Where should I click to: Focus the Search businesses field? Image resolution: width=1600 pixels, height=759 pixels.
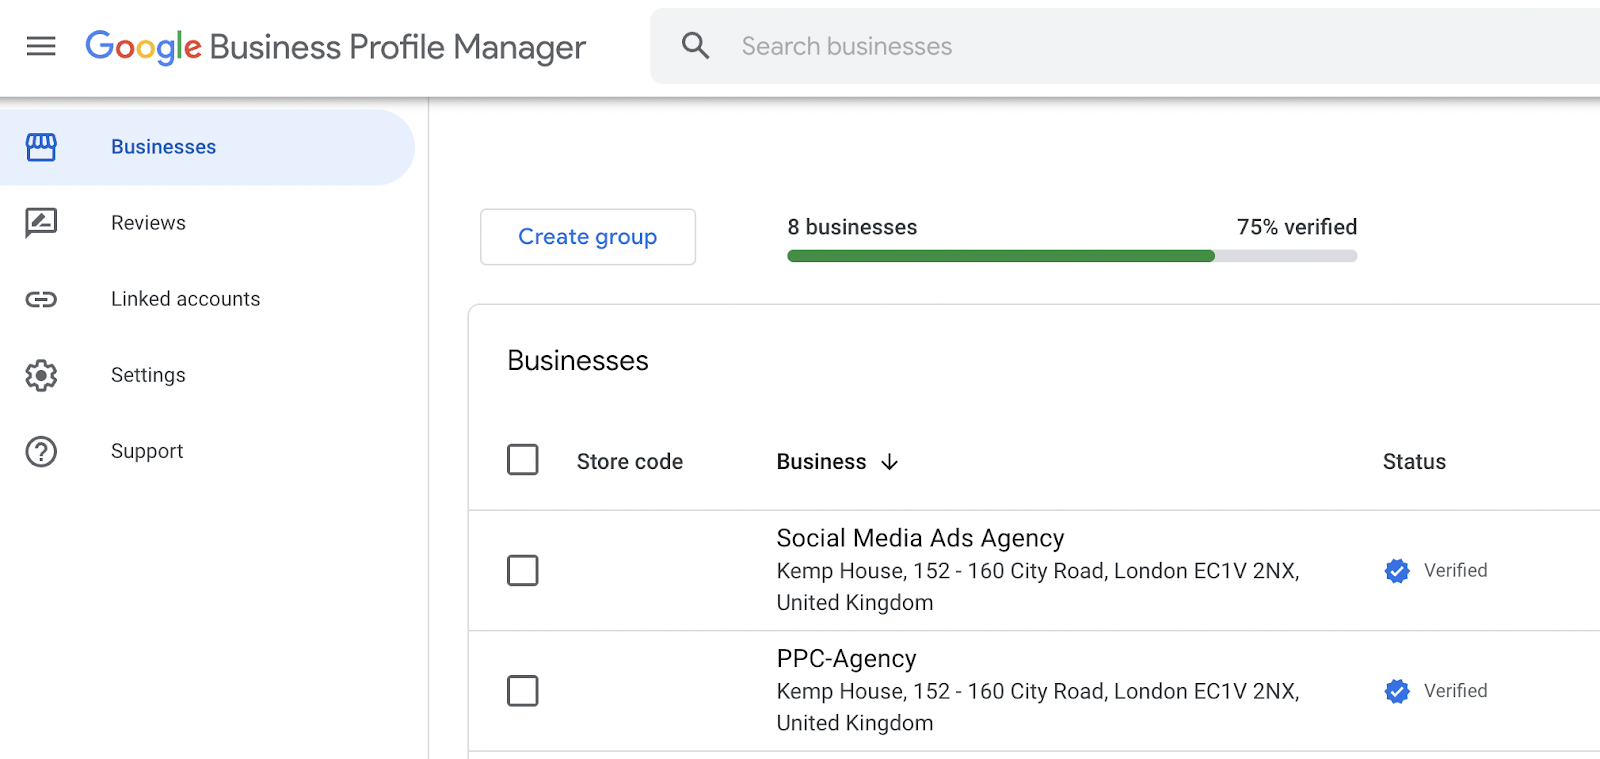1100,46
